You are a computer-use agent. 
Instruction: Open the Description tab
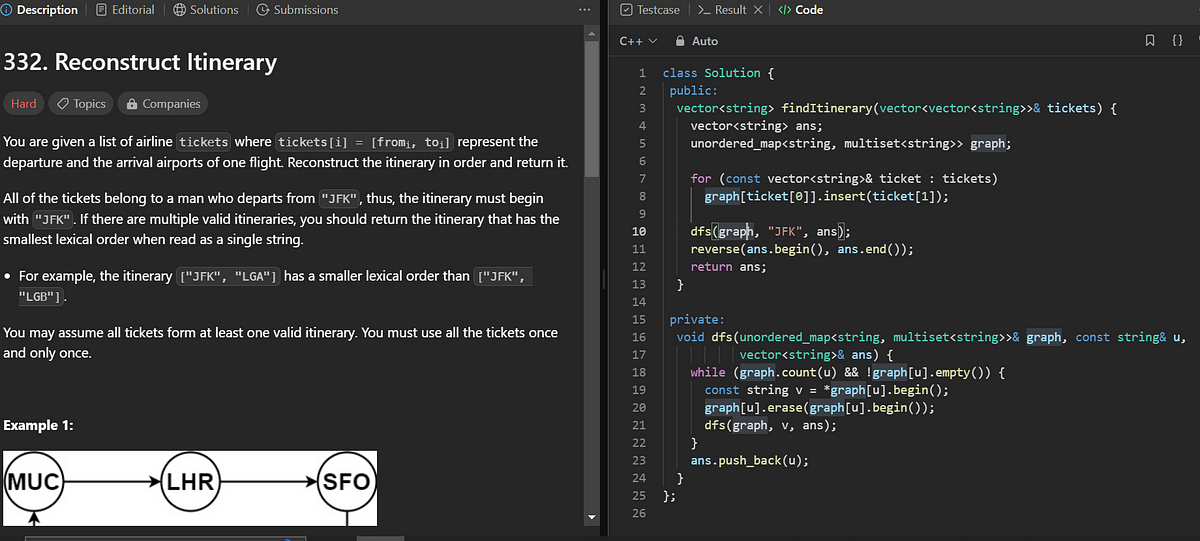tap(40, 10)
